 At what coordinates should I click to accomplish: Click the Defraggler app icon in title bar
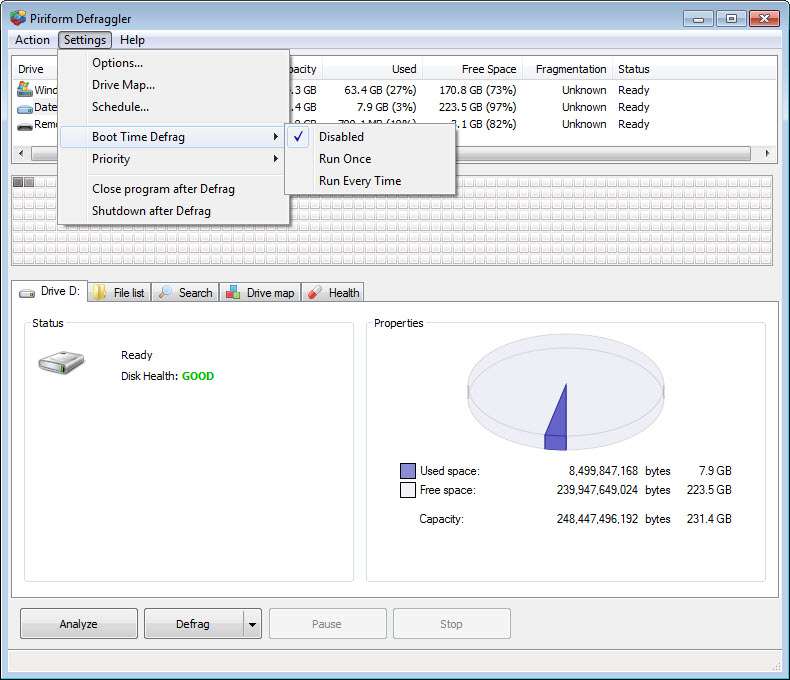(18, 18)
